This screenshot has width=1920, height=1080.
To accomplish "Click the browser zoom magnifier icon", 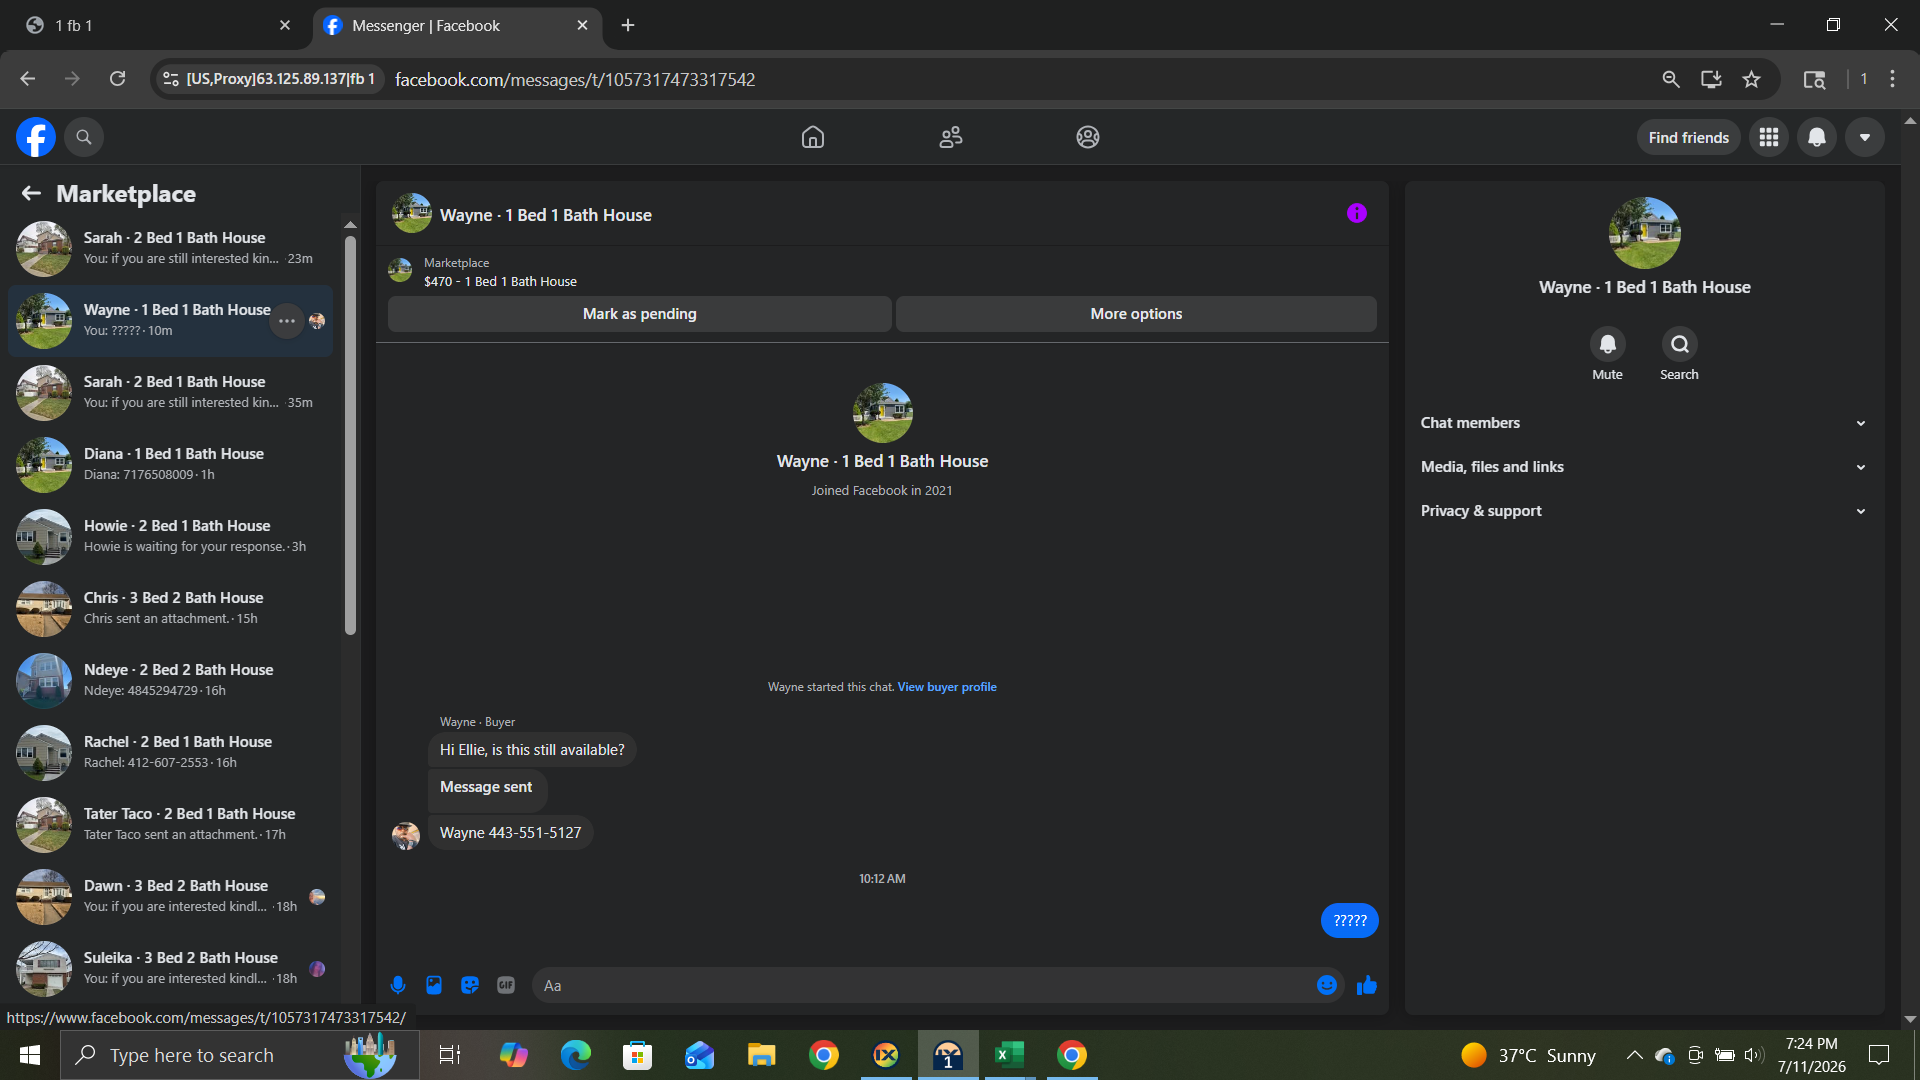I will pos(1671,79).
